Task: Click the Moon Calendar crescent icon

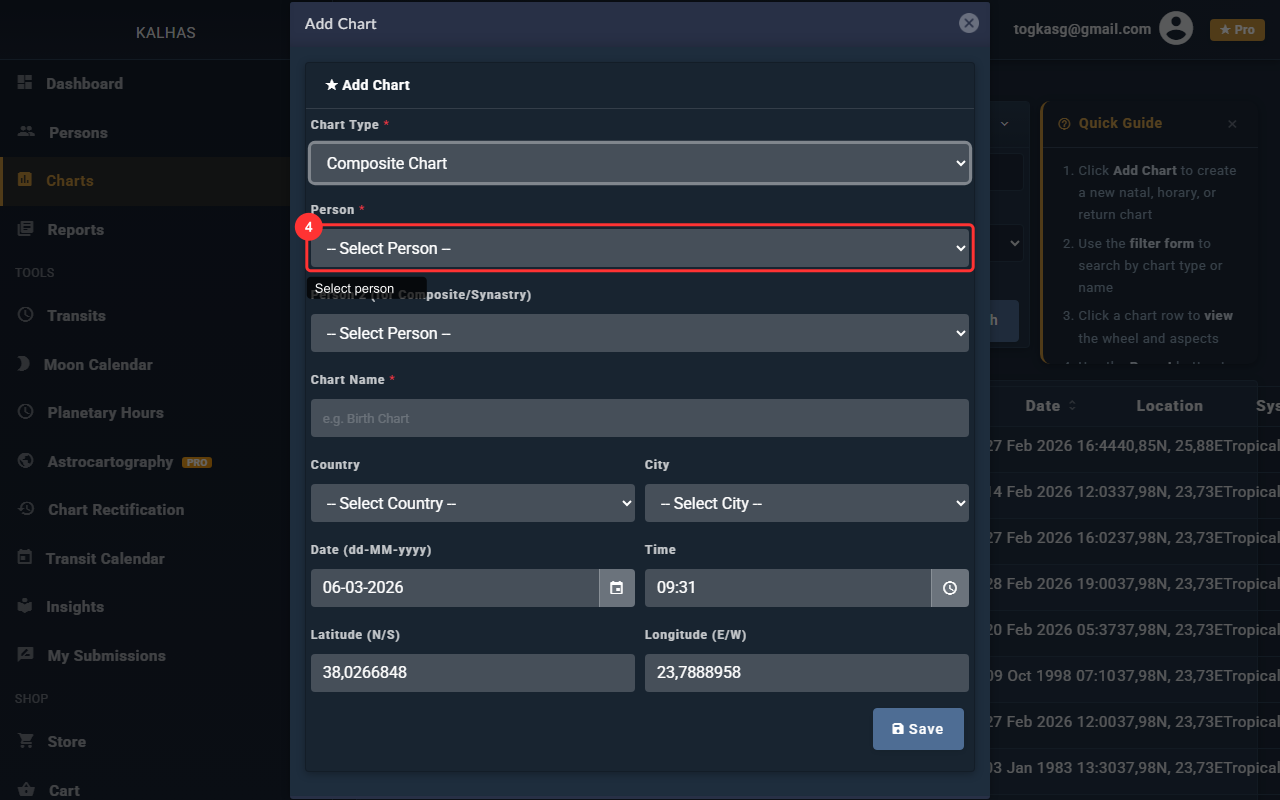Action: (24, 364)
